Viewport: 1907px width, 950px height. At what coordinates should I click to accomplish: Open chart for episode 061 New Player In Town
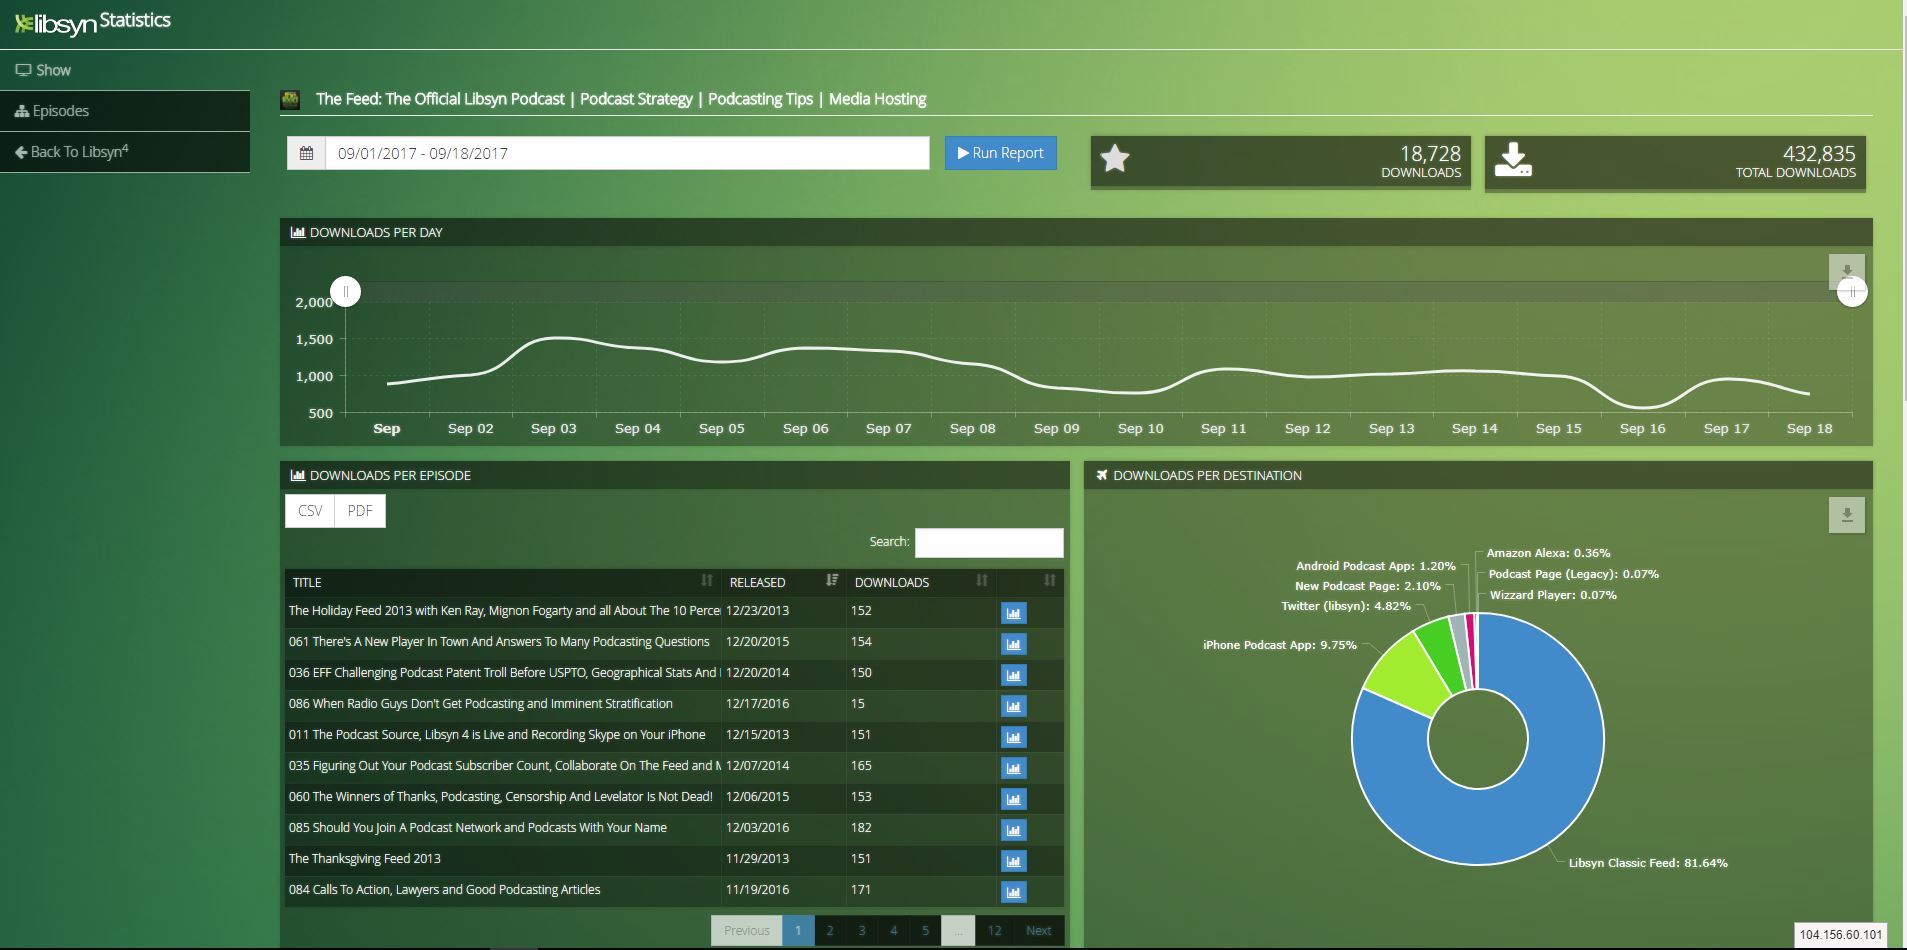(x=1013, y=645)
